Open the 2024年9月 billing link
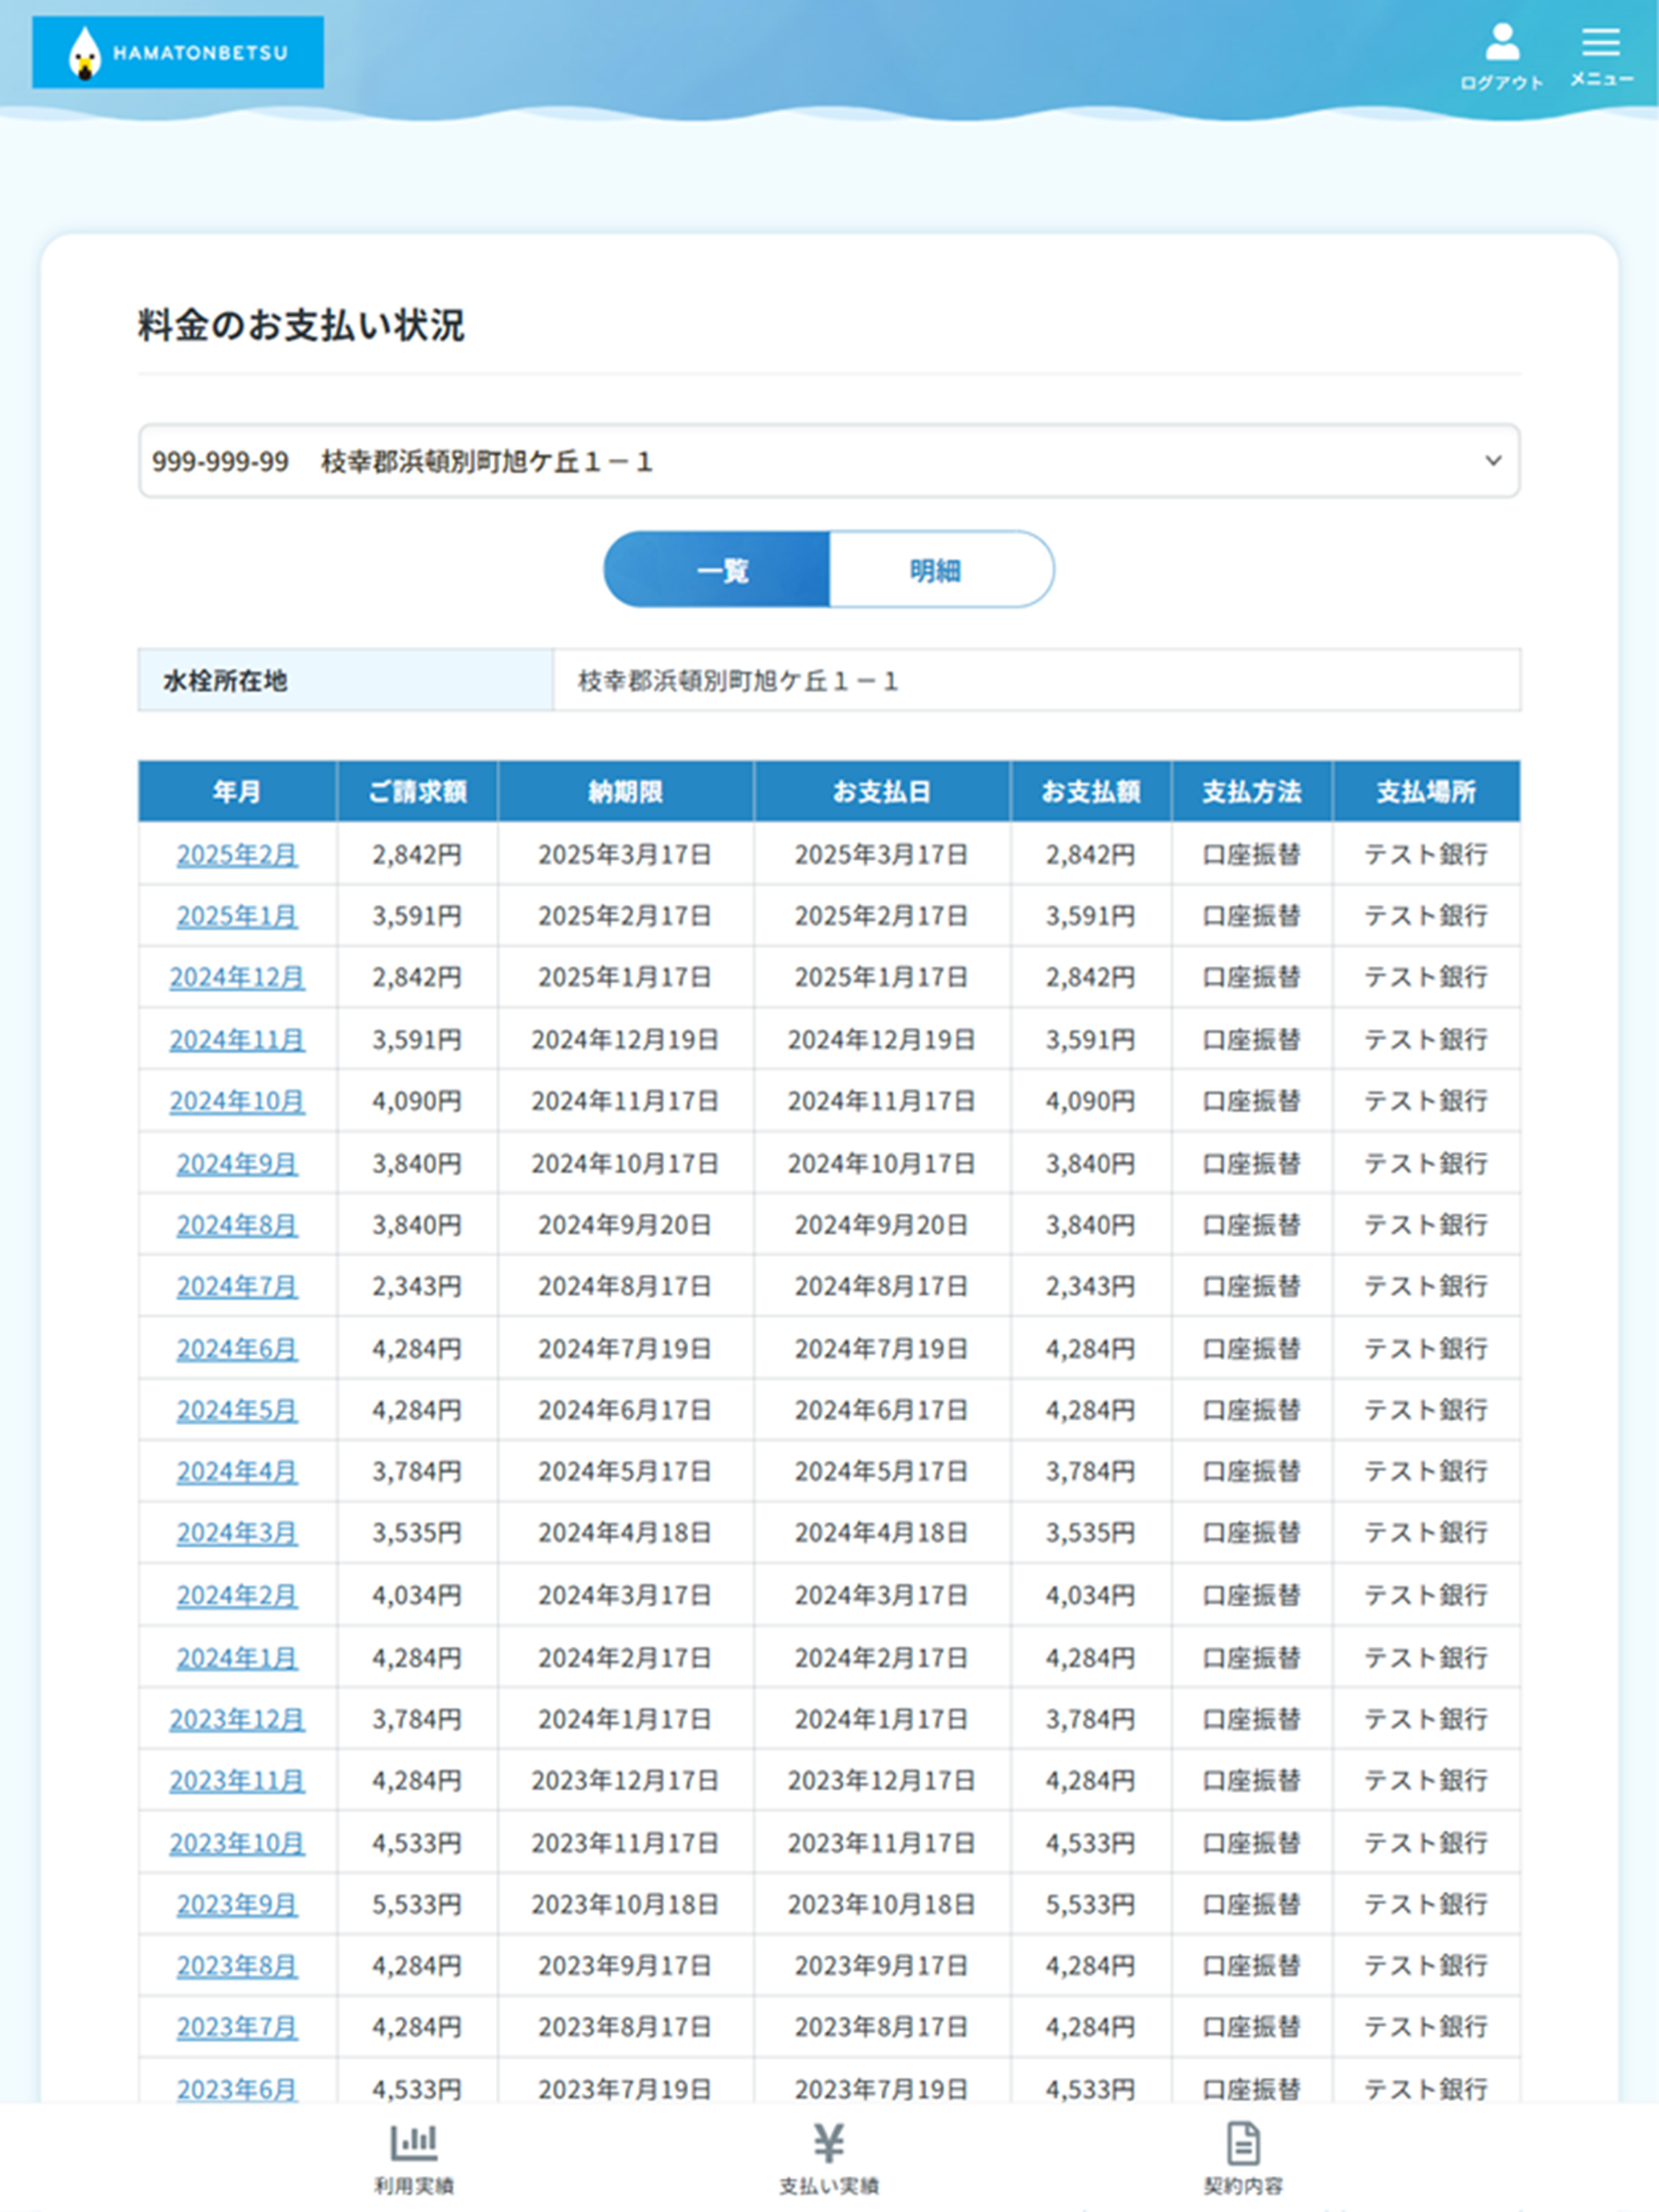This screenshot has width=1659, height=2212. (237, 1164)
